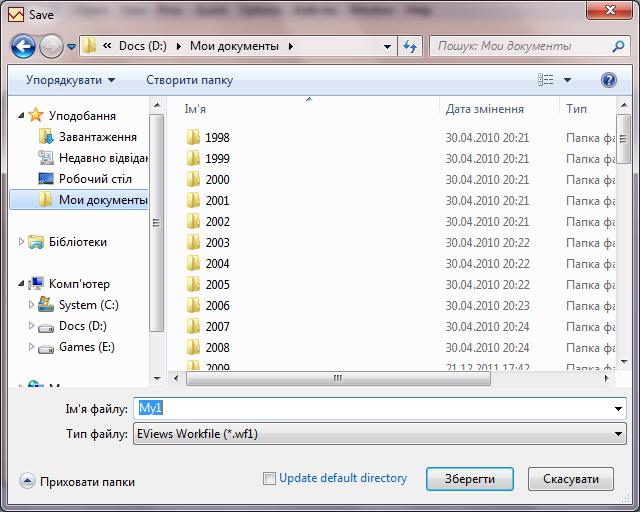Select the 2001 folder icon
640x512 pixels.
point(193,200)
